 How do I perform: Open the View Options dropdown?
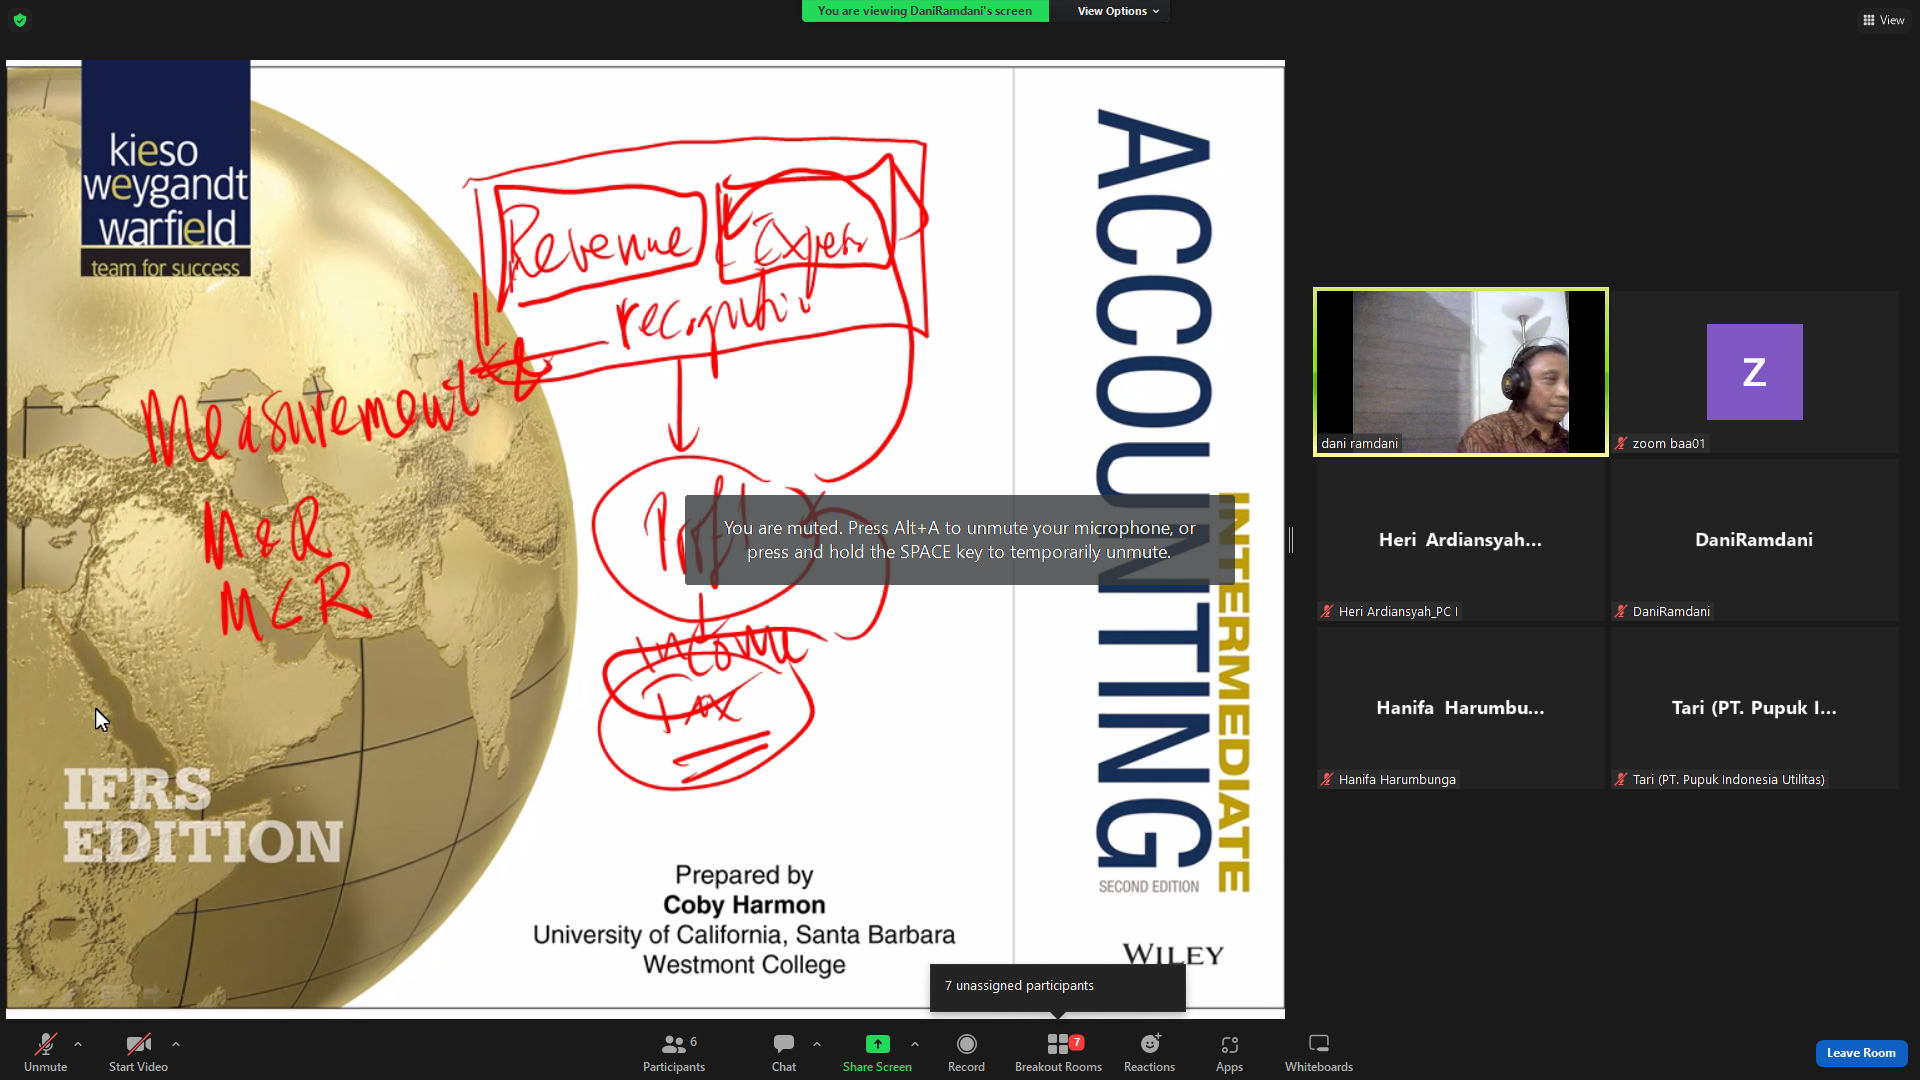coord(1118,11)
